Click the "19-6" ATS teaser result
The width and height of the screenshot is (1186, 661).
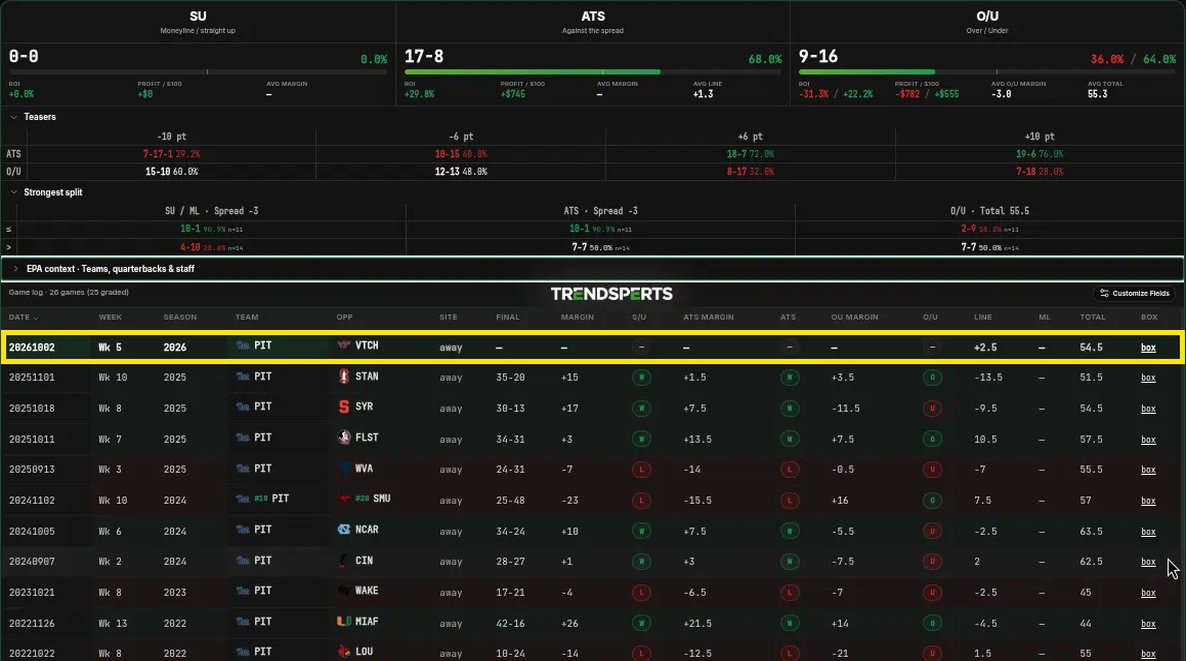[x=1026, y=154]
